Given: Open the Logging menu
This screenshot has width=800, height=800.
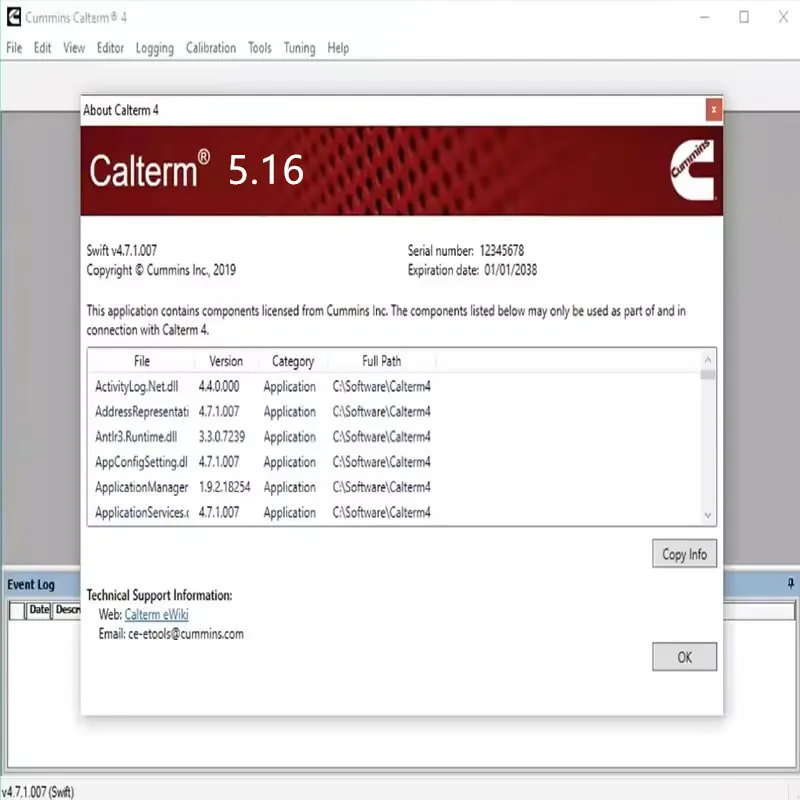Looking at the screenshot, I should [154, 47].
